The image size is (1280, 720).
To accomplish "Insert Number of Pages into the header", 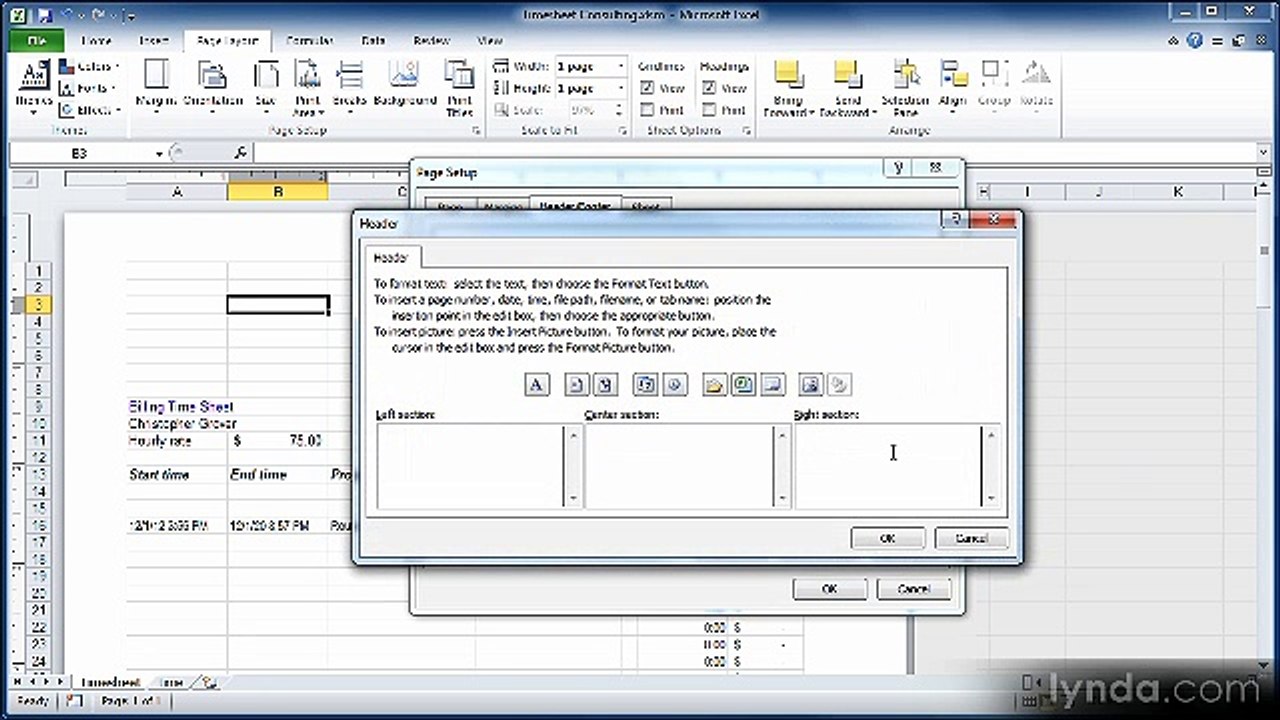I will point(605,385).
